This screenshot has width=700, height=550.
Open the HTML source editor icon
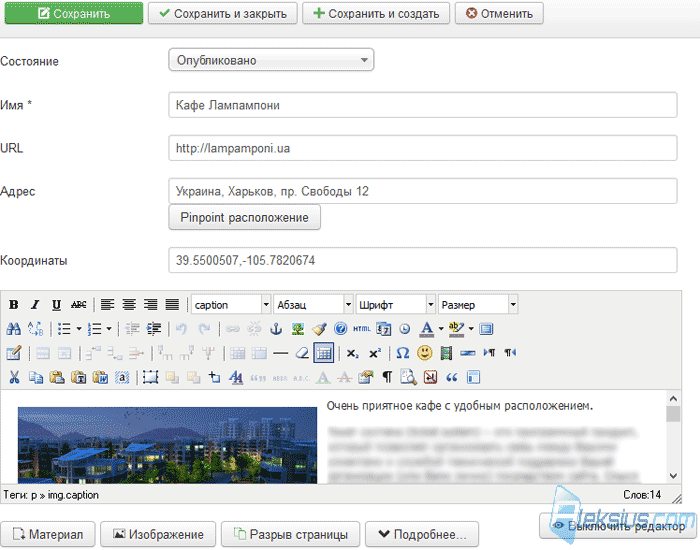tap(362, 329)
